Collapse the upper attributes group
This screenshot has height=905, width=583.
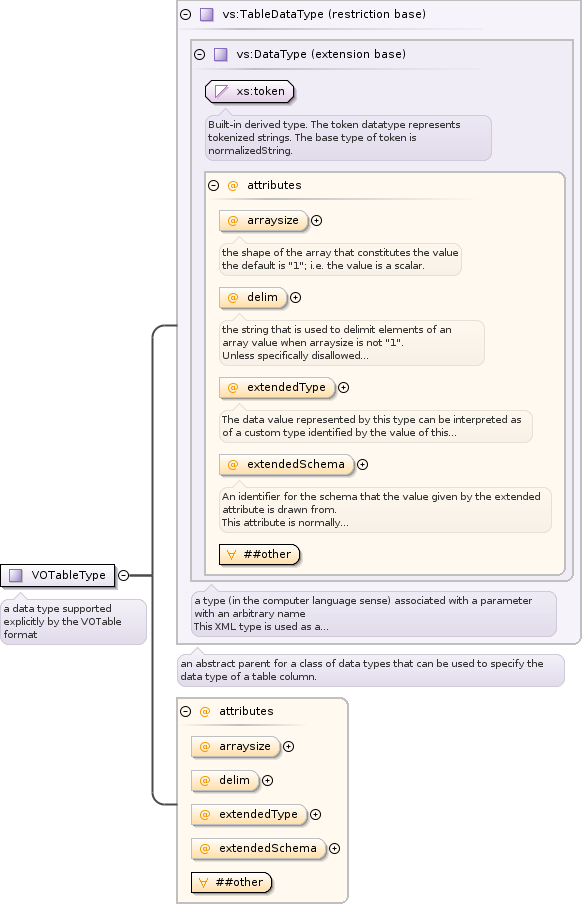(x=213, y=185)
